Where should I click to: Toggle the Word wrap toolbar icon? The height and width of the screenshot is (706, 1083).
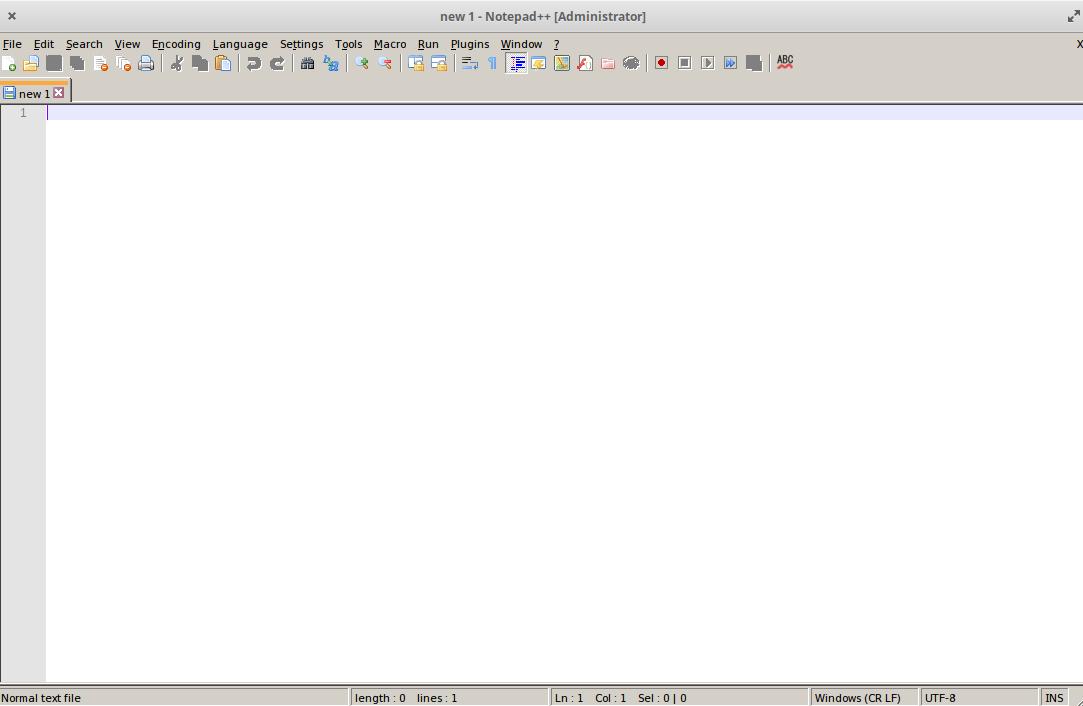click(x=470, y=64)
